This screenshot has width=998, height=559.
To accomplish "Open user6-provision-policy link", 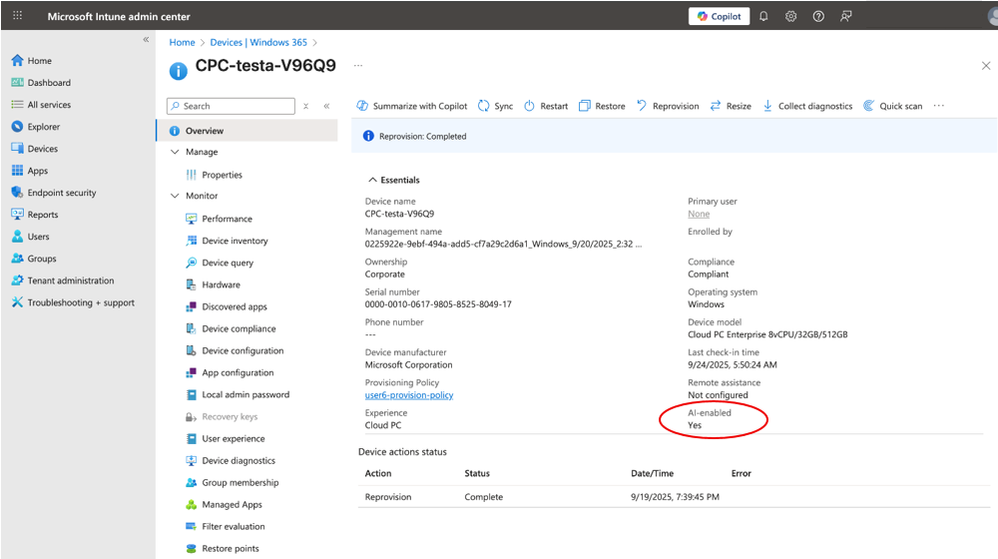I will point(409,395).
